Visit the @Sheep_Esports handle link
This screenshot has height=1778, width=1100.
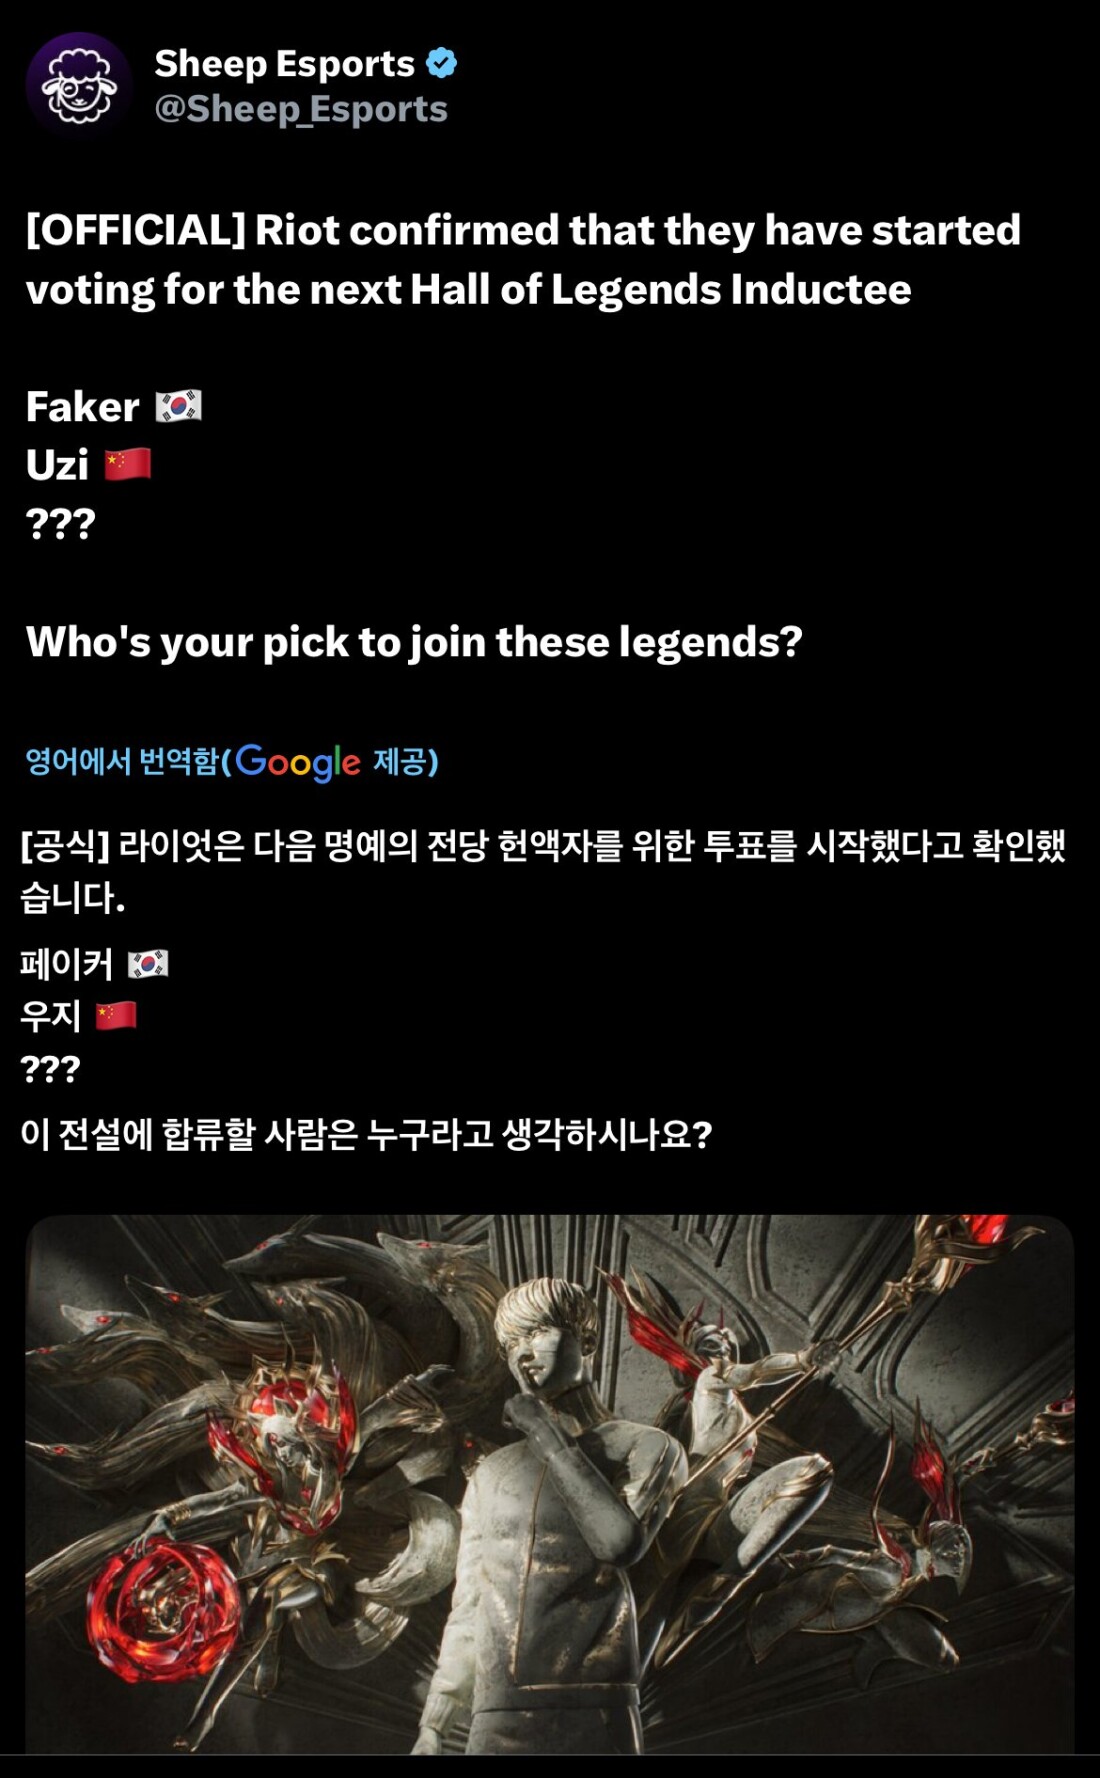coord(301,109)
